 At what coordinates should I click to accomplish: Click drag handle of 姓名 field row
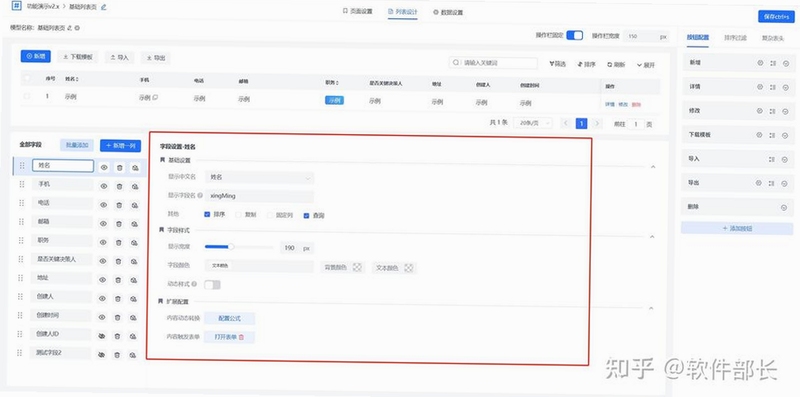click(22, 165)
